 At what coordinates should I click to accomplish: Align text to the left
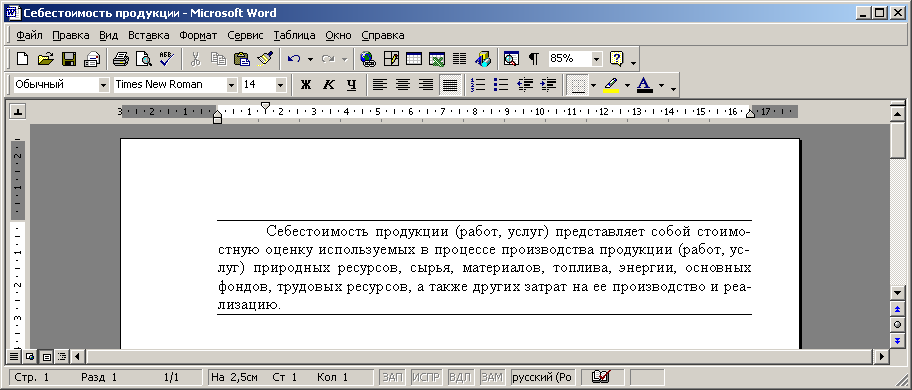pyautogui.click(x=379, y=85)
